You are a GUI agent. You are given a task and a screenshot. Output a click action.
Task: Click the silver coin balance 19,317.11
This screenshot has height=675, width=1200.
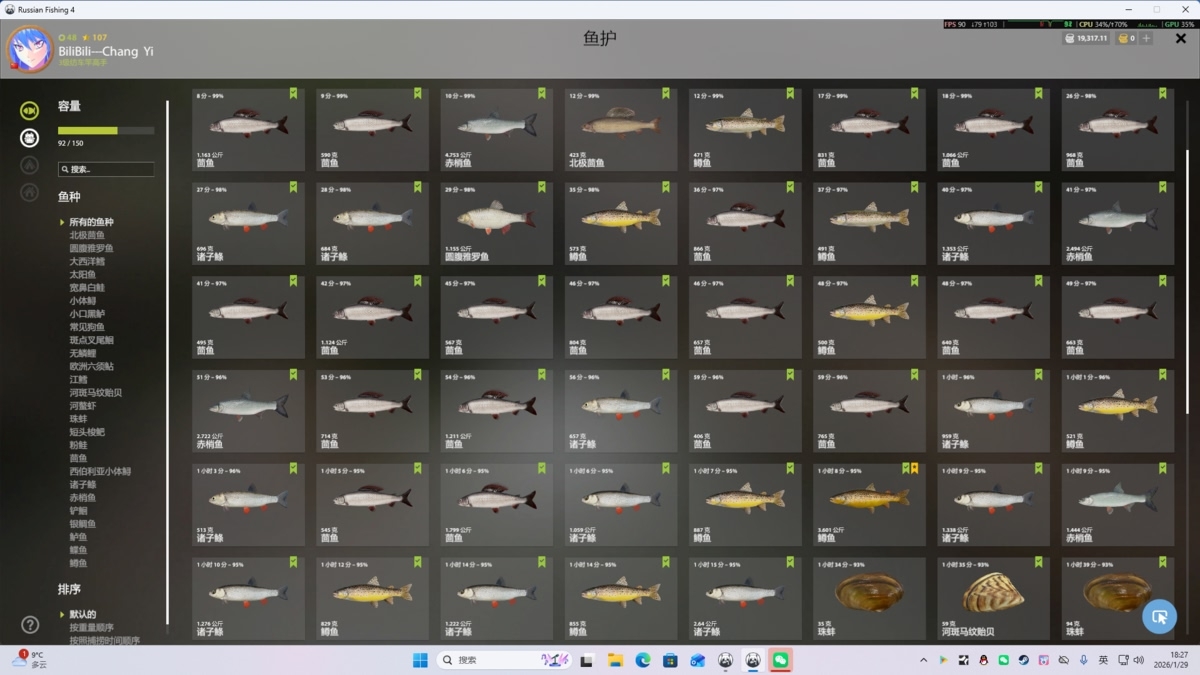(1086, 38)
